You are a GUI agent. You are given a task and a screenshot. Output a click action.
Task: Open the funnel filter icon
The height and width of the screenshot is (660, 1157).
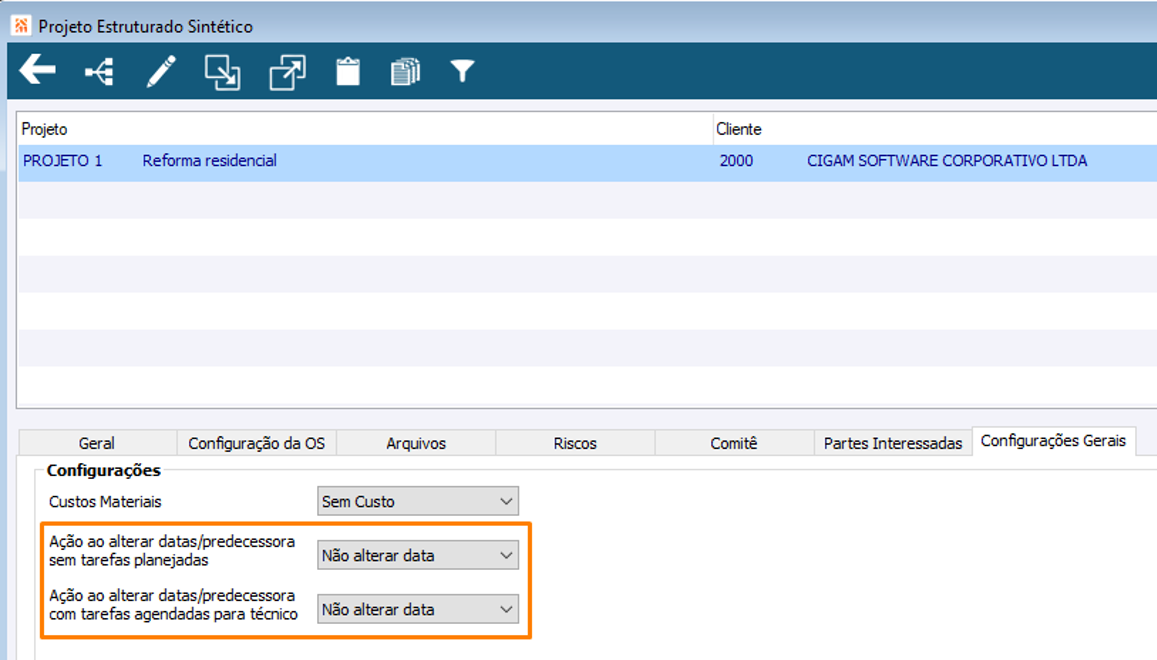pos(462,71)
